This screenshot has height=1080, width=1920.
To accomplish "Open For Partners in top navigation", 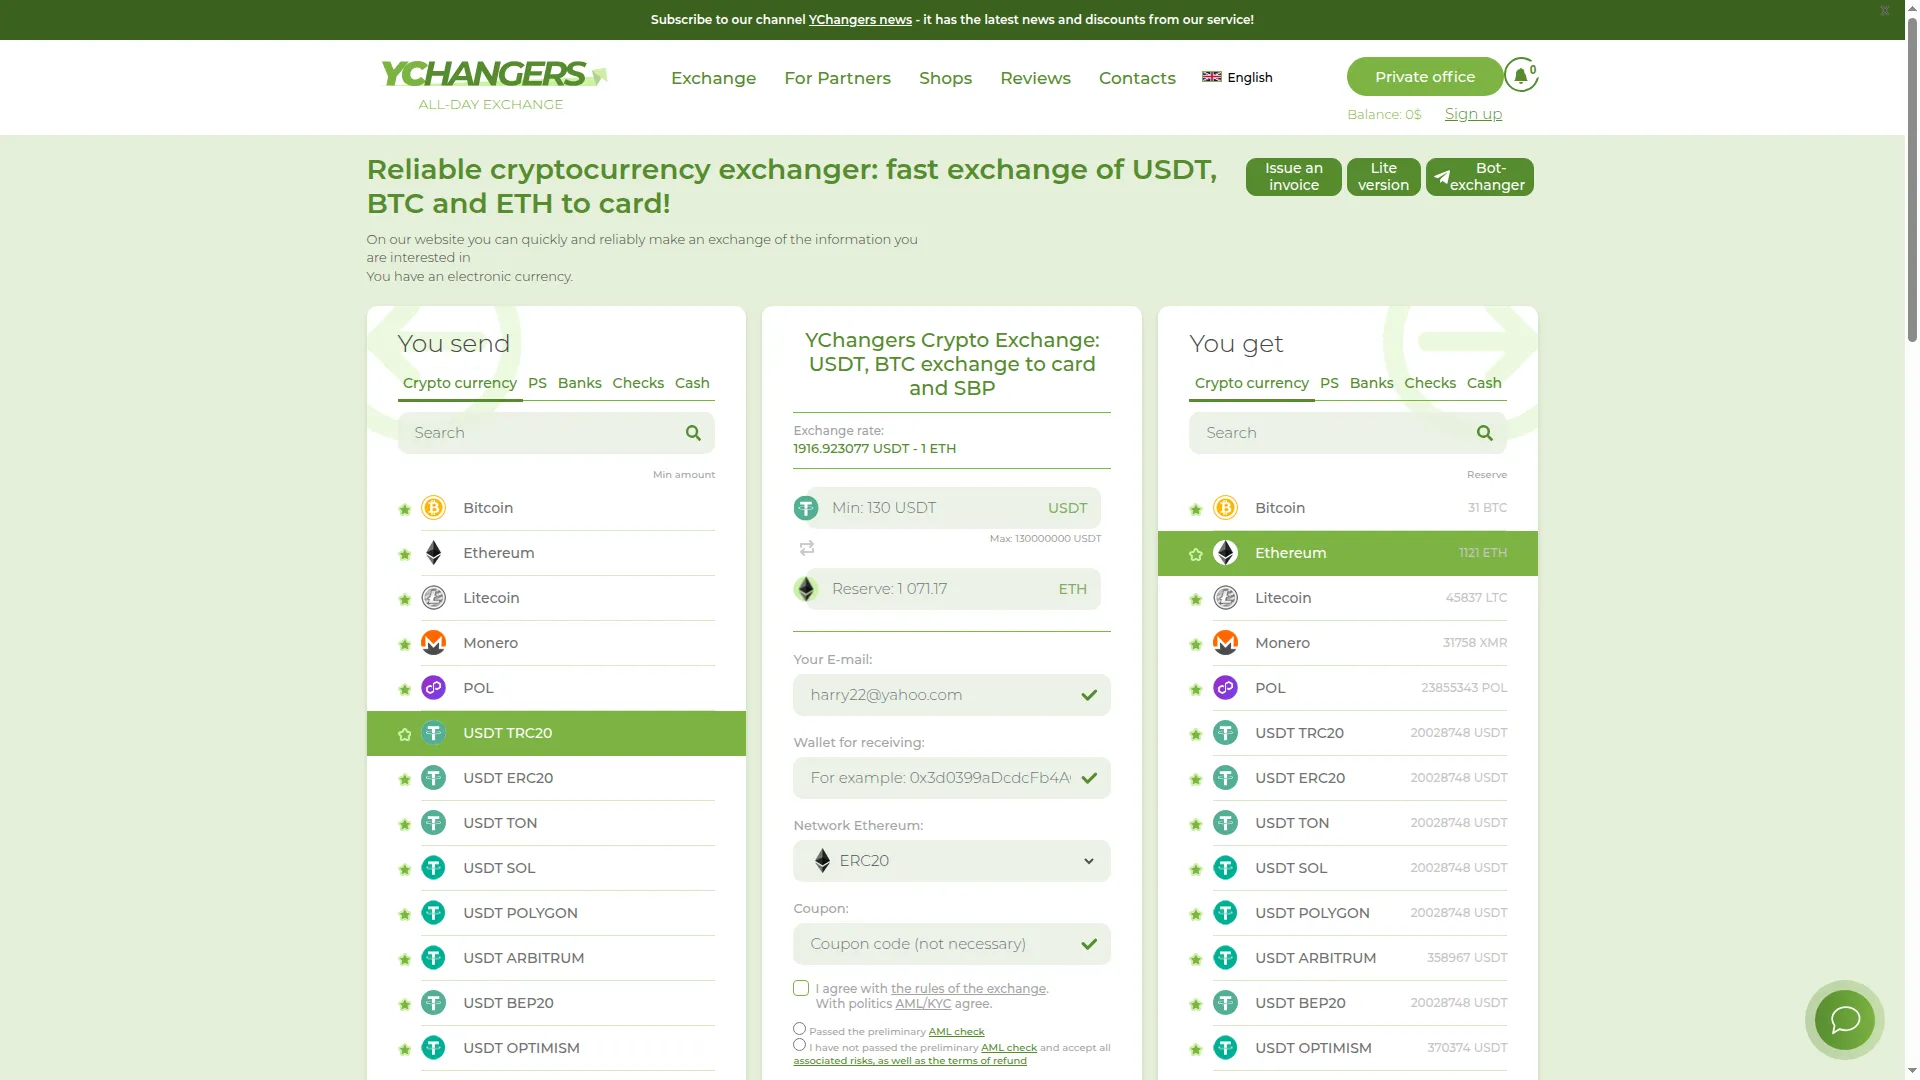I will click(x=837, y=78).
